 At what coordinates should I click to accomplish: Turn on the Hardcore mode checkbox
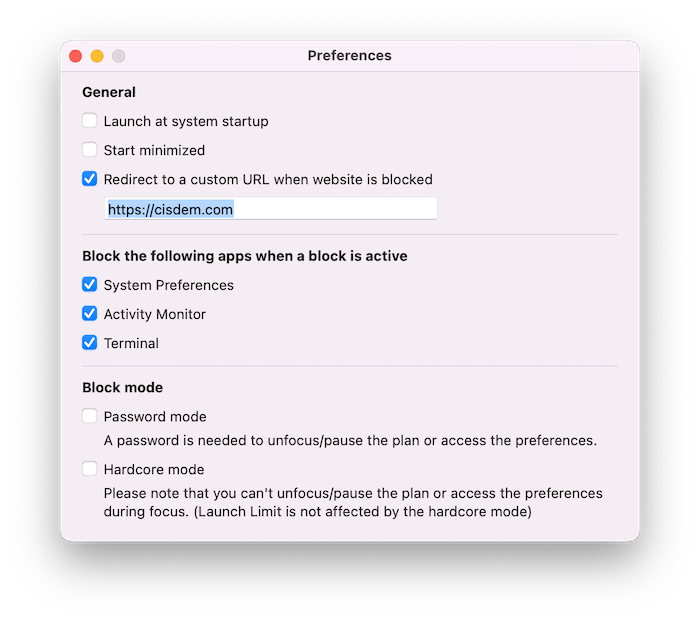(89, 469)
